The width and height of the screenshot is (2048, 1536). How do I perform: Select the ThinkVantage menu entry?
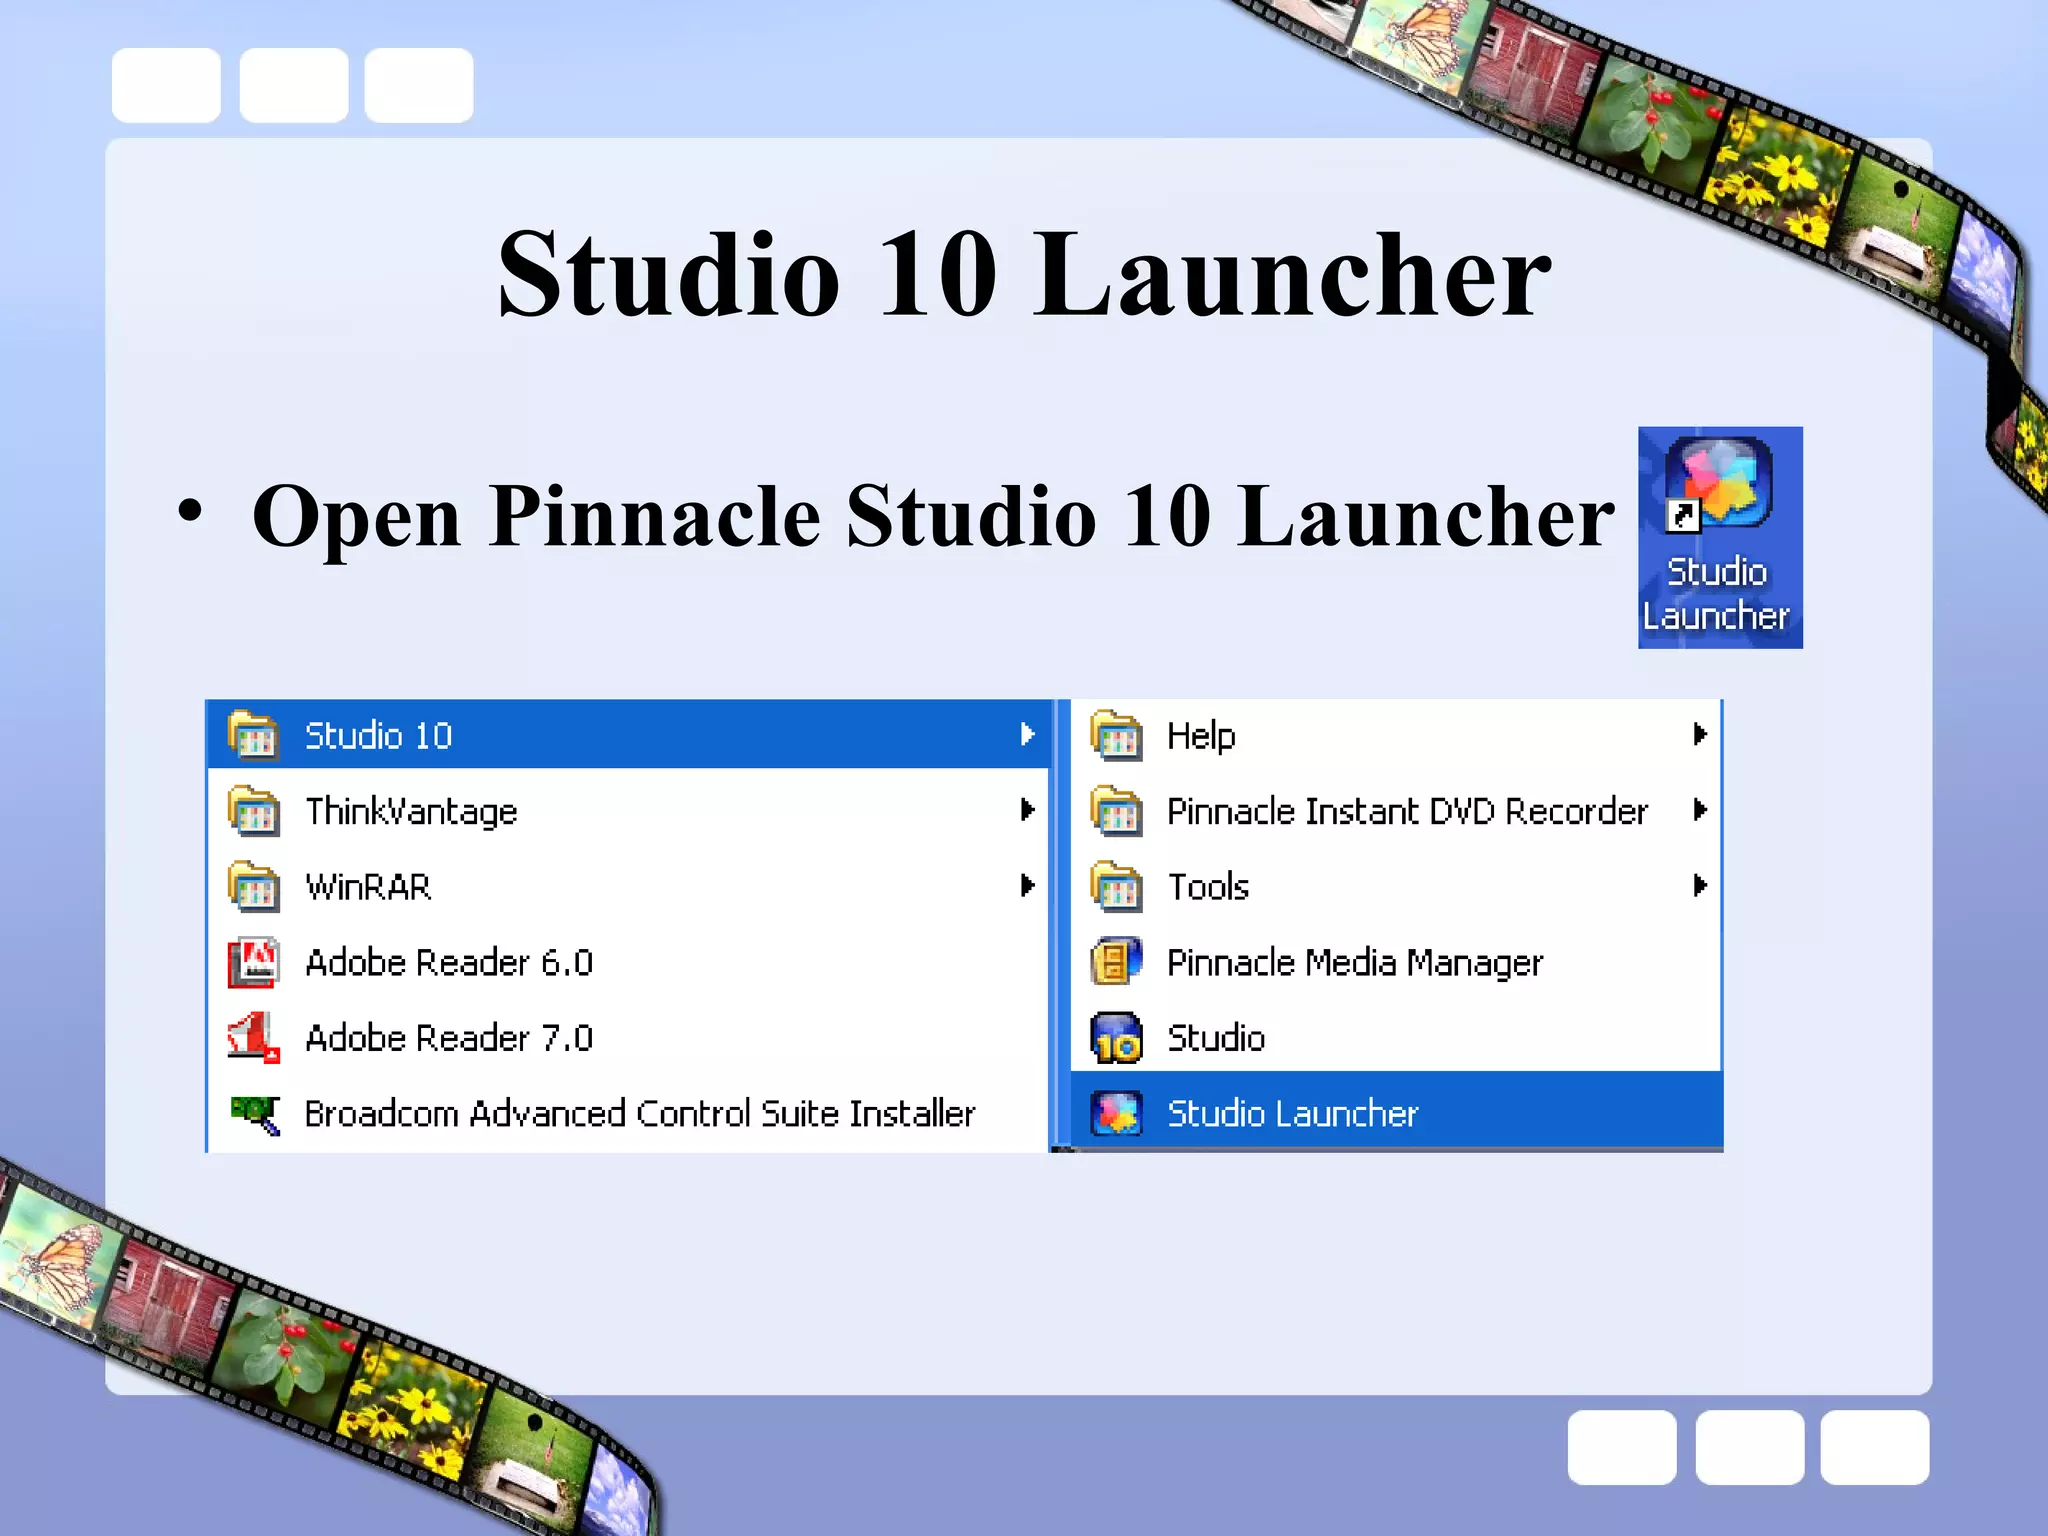point(628,811)
